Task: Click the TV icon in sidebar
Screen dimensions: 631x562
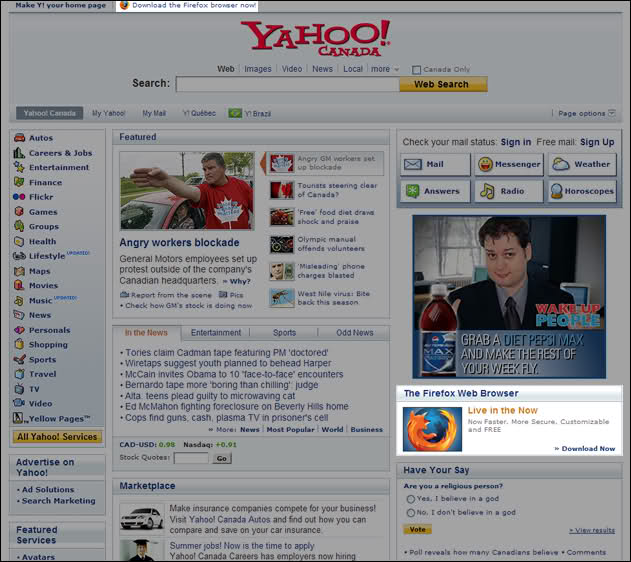Action: pos(19,389)
